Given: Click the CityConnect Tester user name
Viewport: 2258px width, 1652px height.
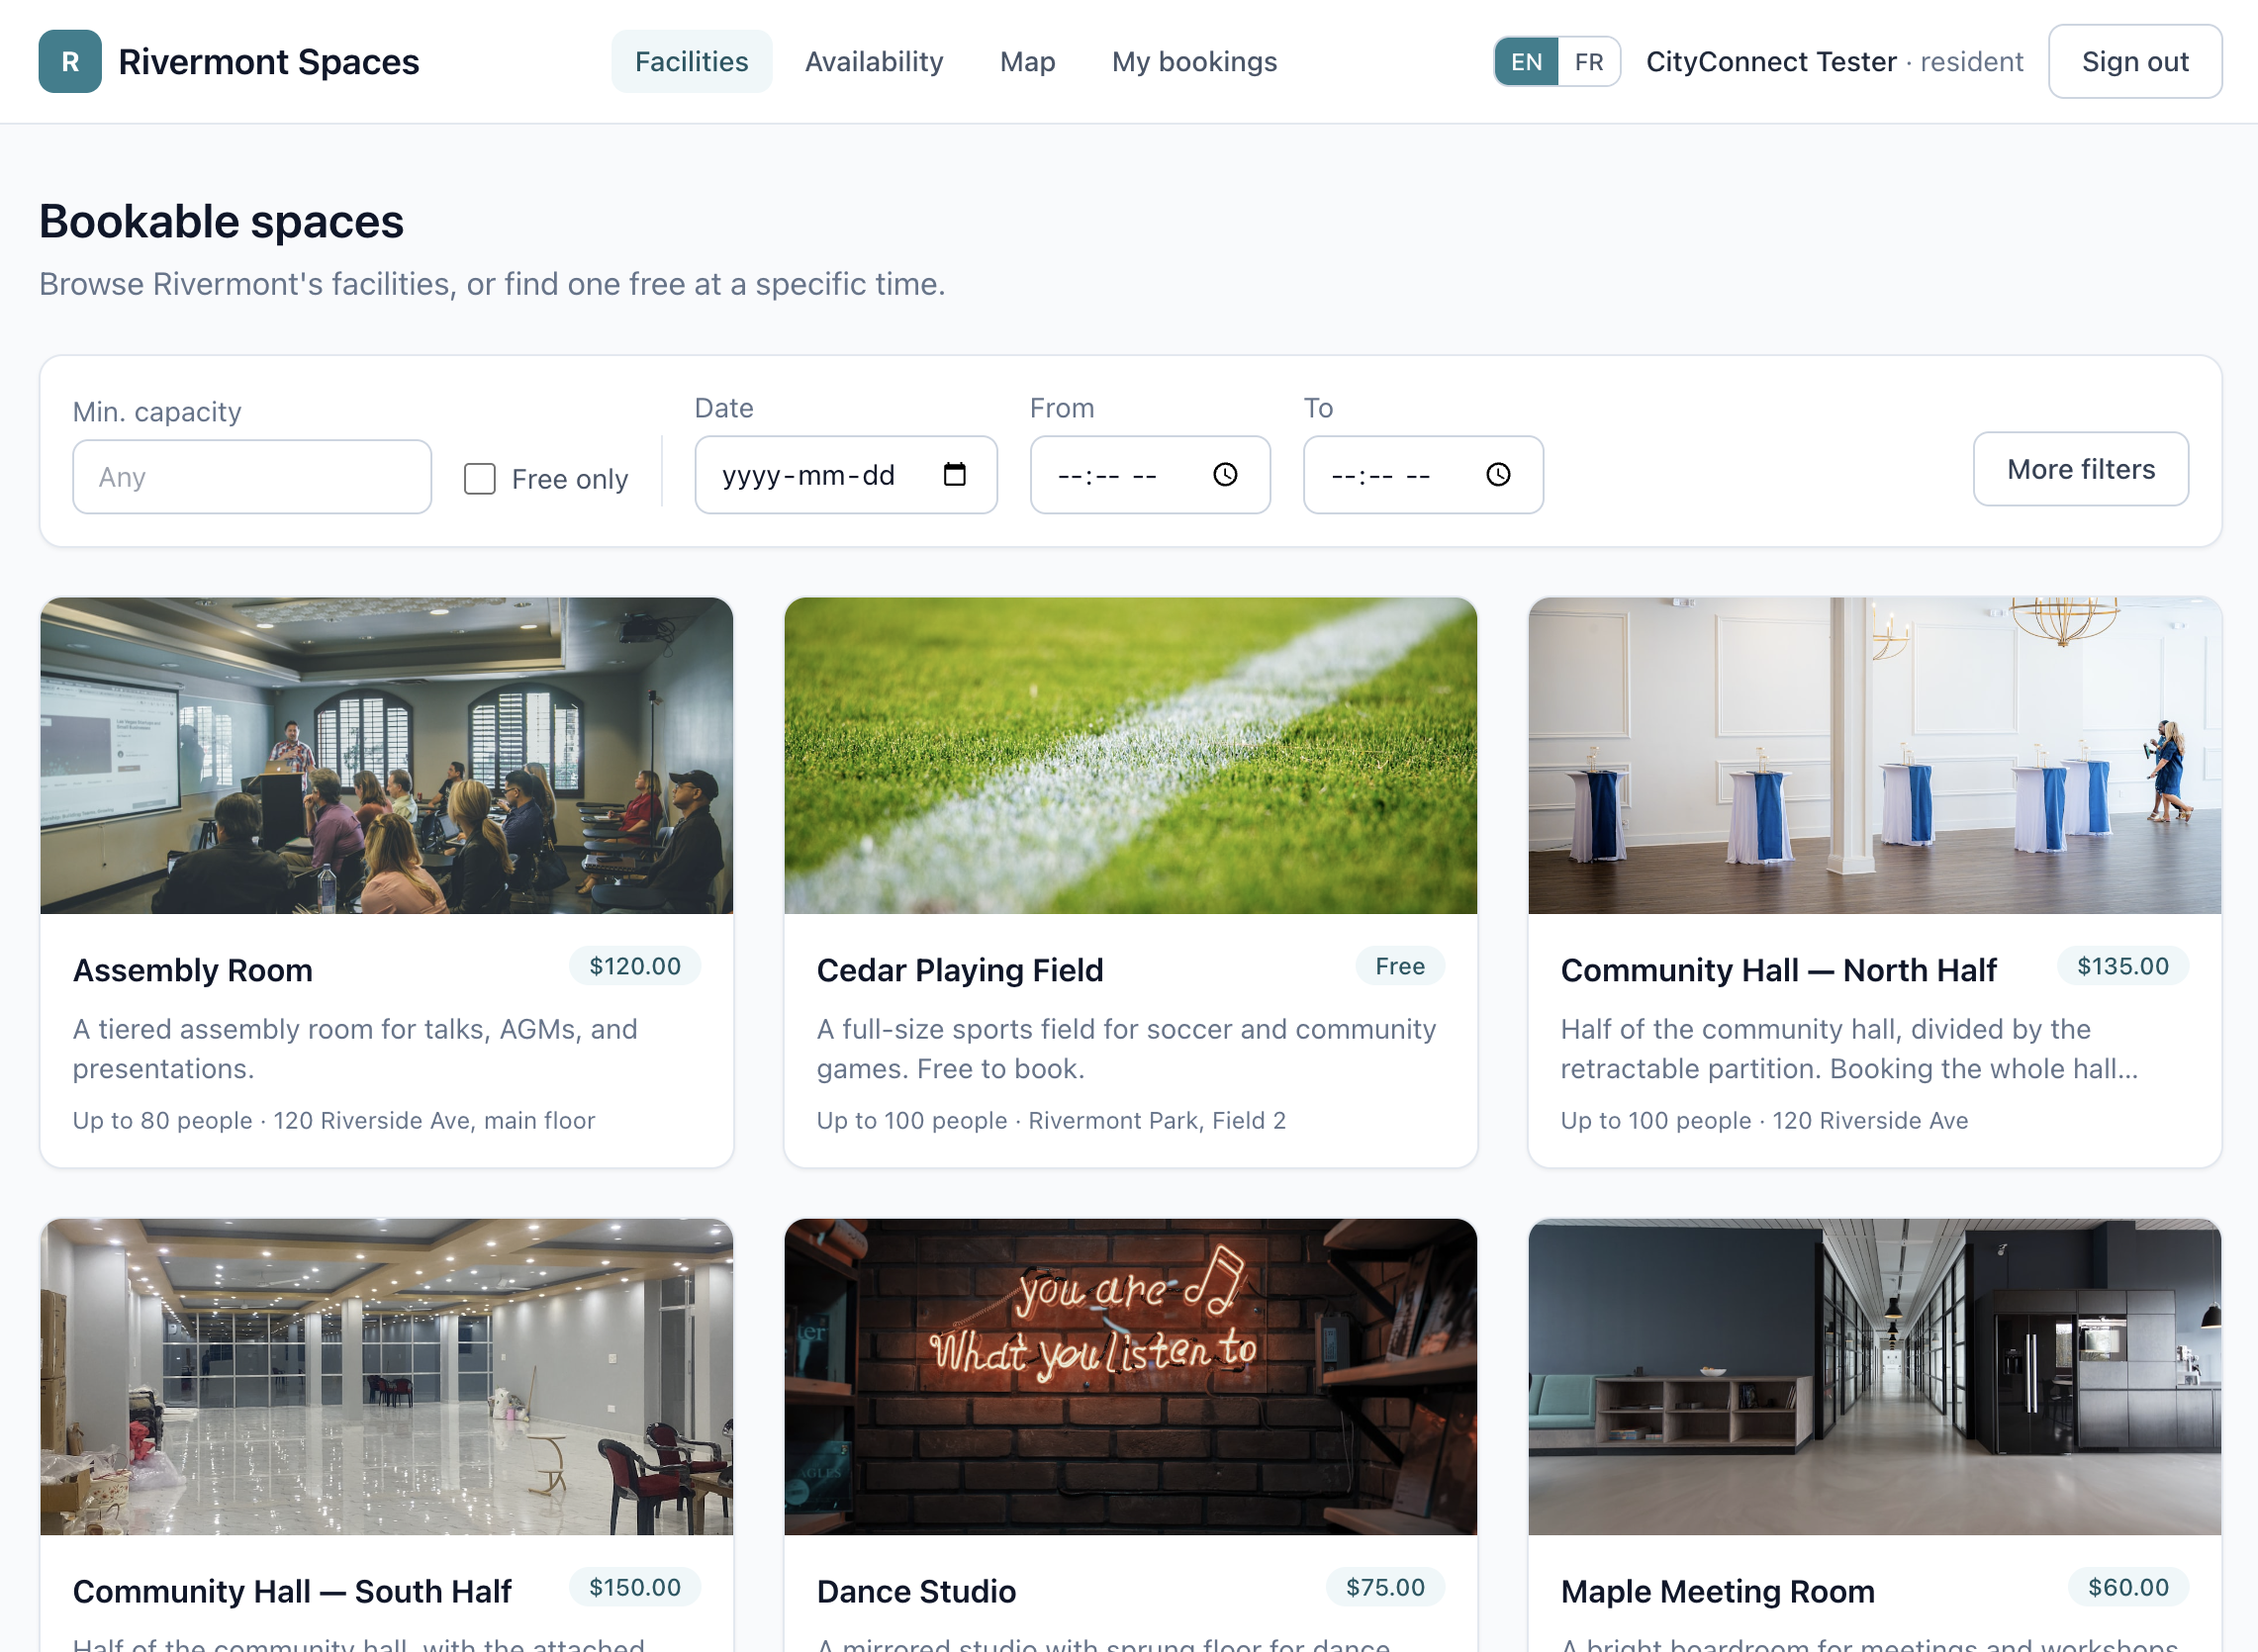Looking at the screenshot, I should click(x=1771, y=62).
